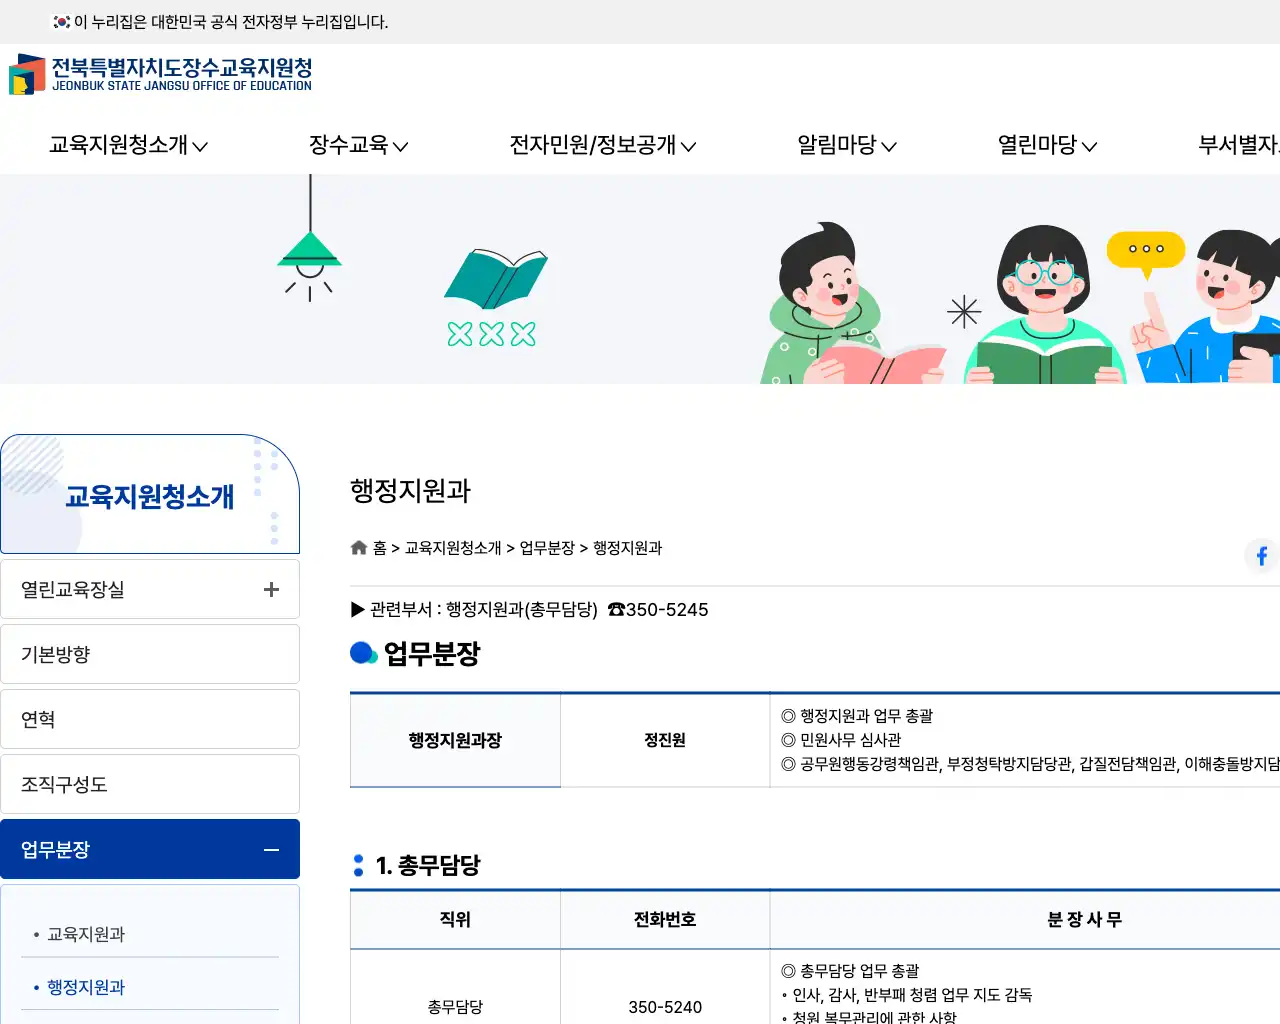This screenshot has width=1280, height=1024.
Task: Click the 총무담당 업무 총괄 duty line
Action: tap(850, 971)
